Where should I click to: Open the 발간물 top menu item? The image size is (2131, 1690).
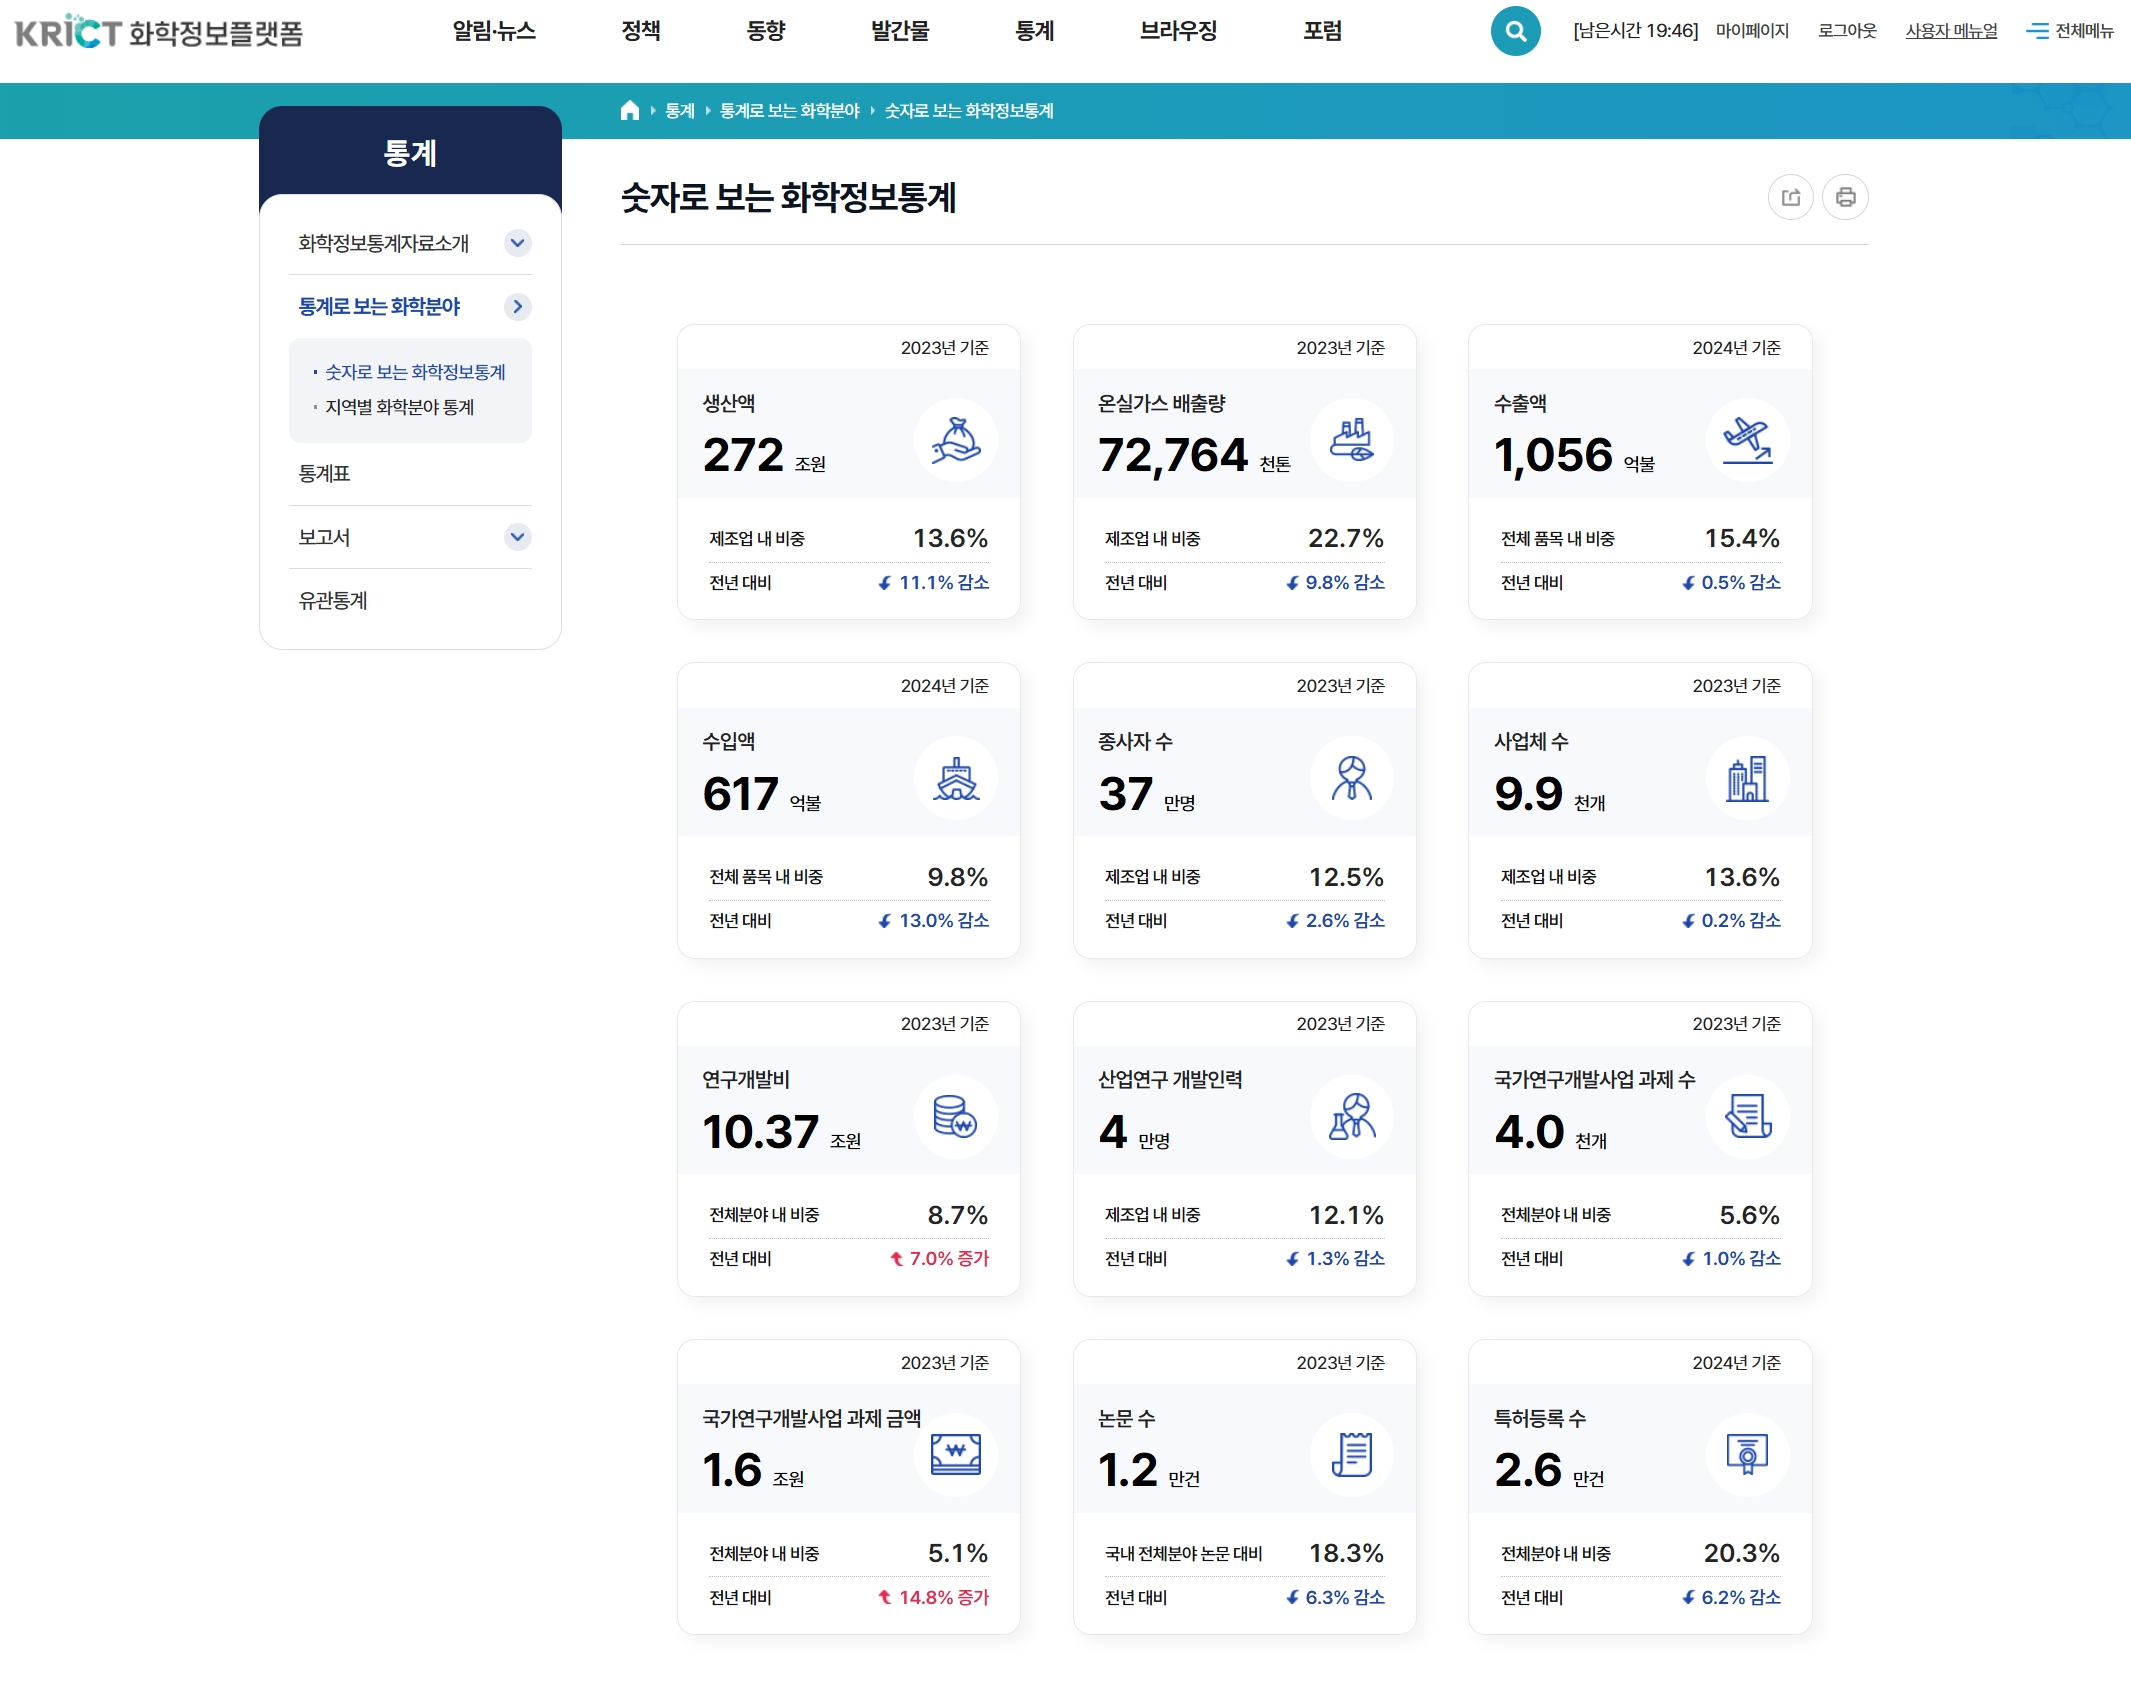(x=899, y=31)
